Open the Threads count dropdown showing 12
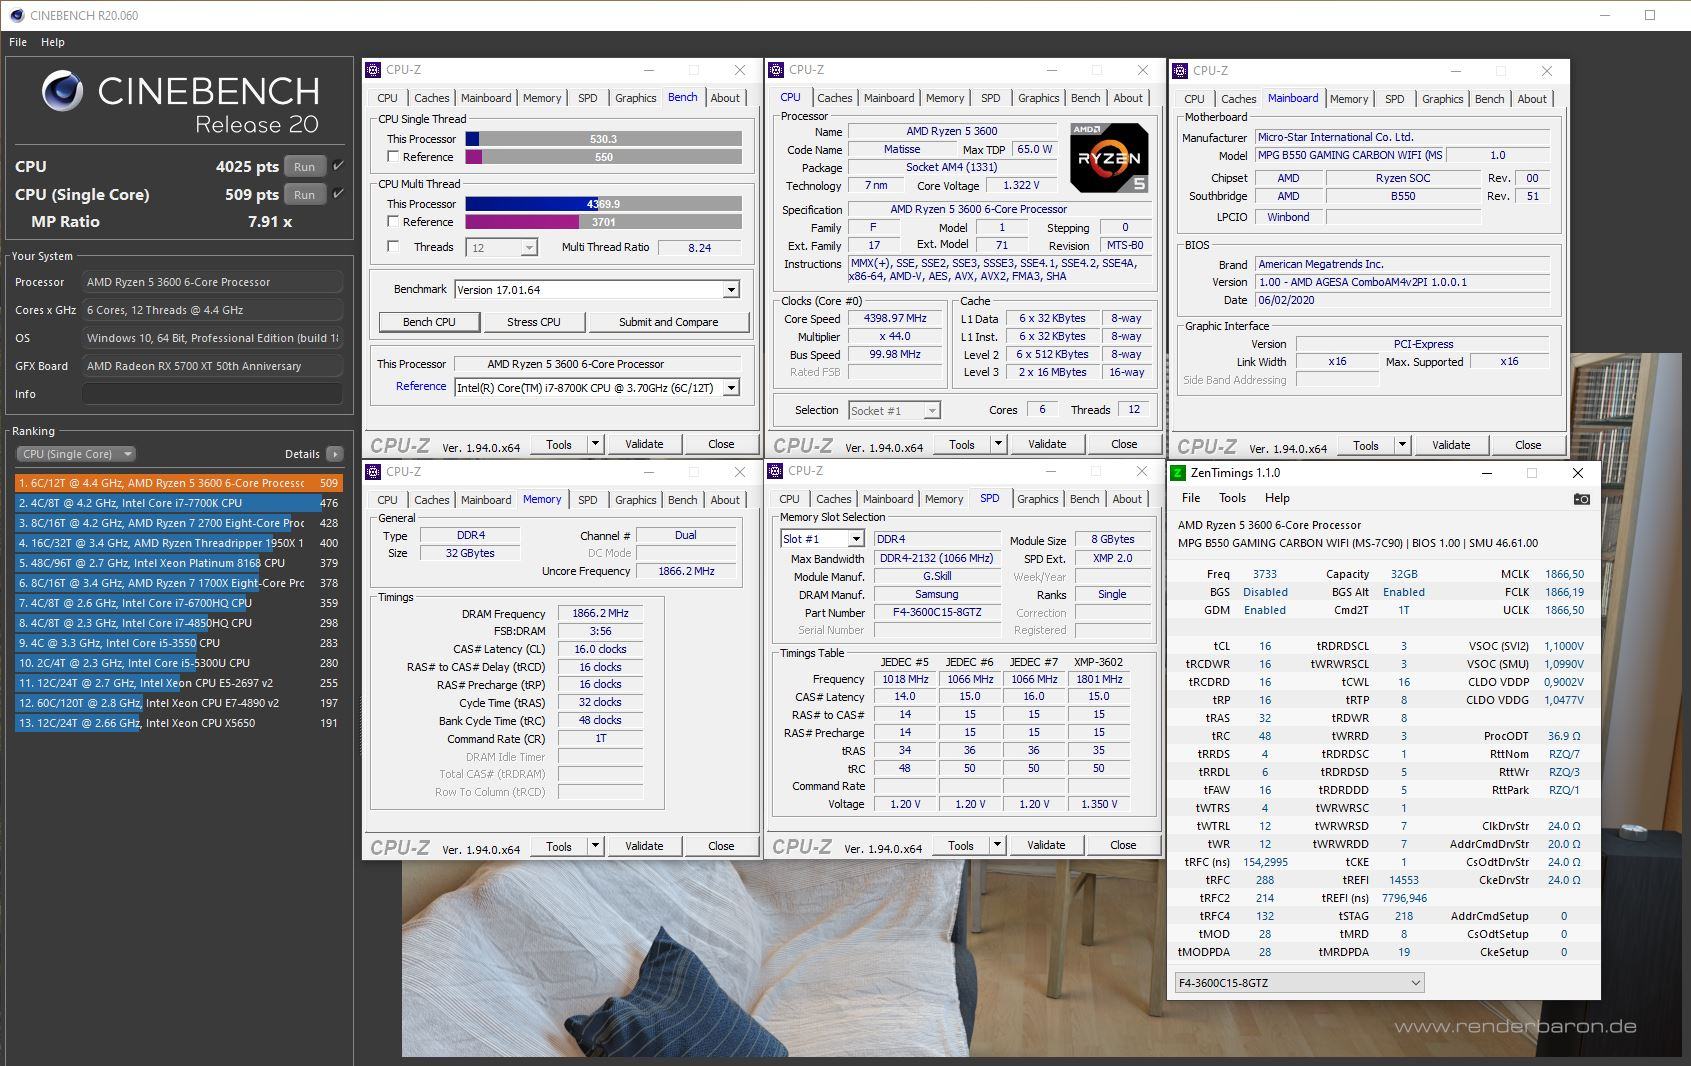The width and height of the screenshot is (1691, 1066). point(529,248)
